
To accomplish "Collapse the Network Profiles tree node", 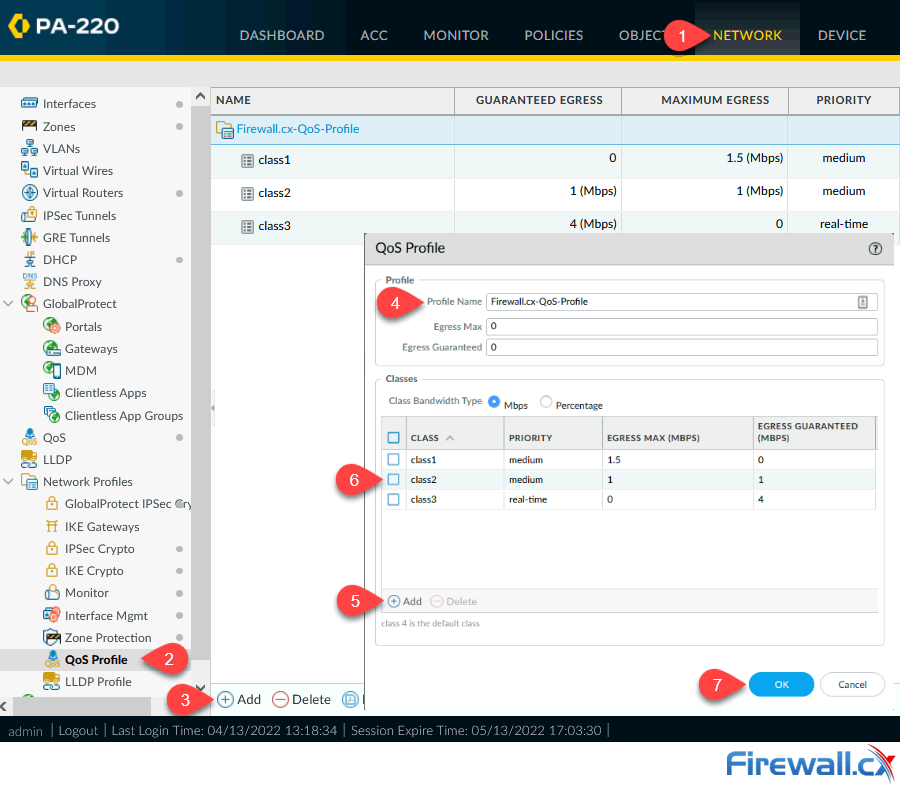I will 8,481.
